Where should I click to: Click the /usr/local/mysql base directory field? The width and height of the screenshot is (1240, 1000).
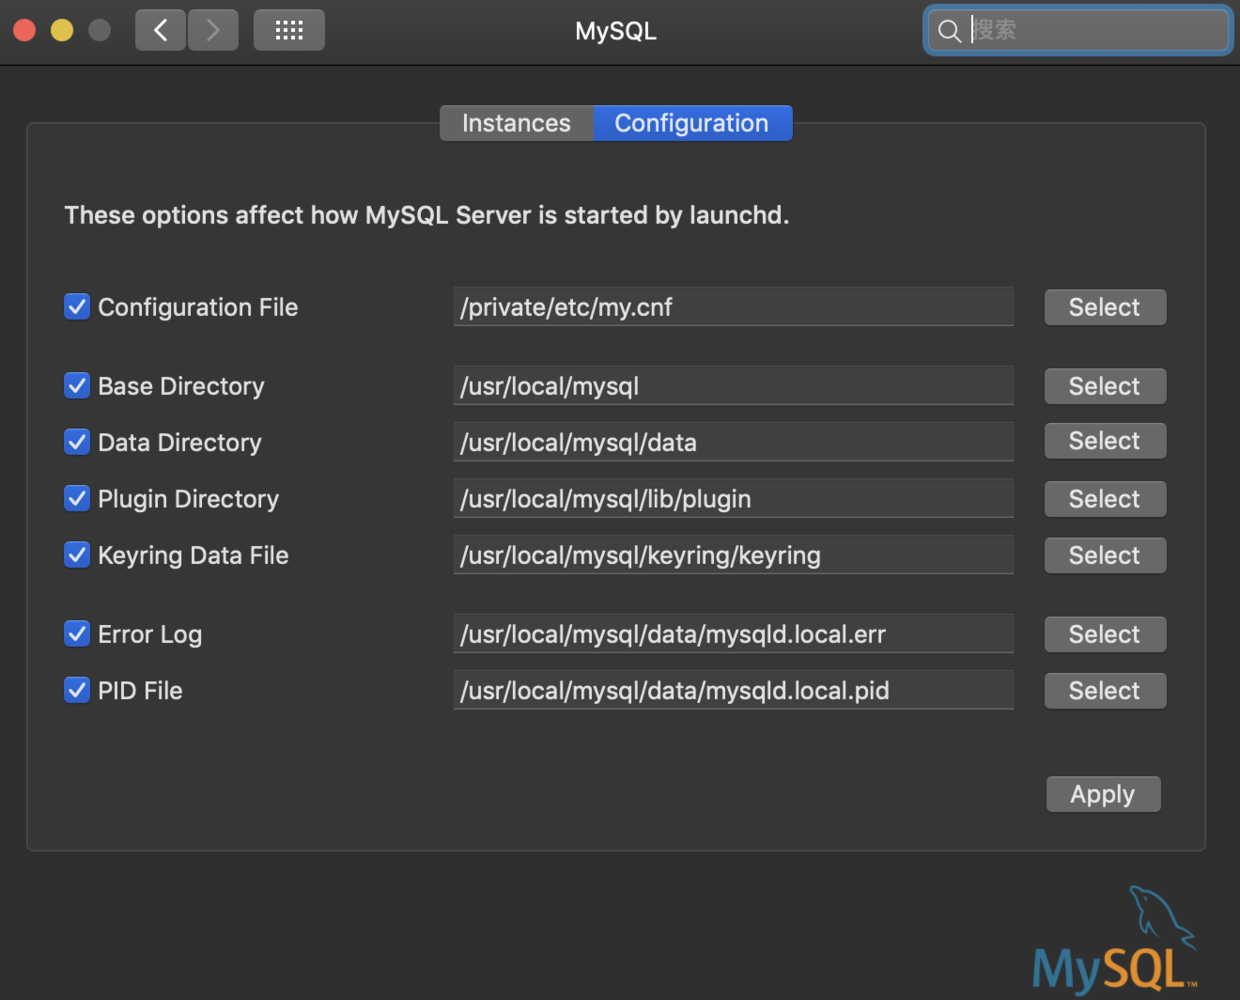click(x=733, y=386)
